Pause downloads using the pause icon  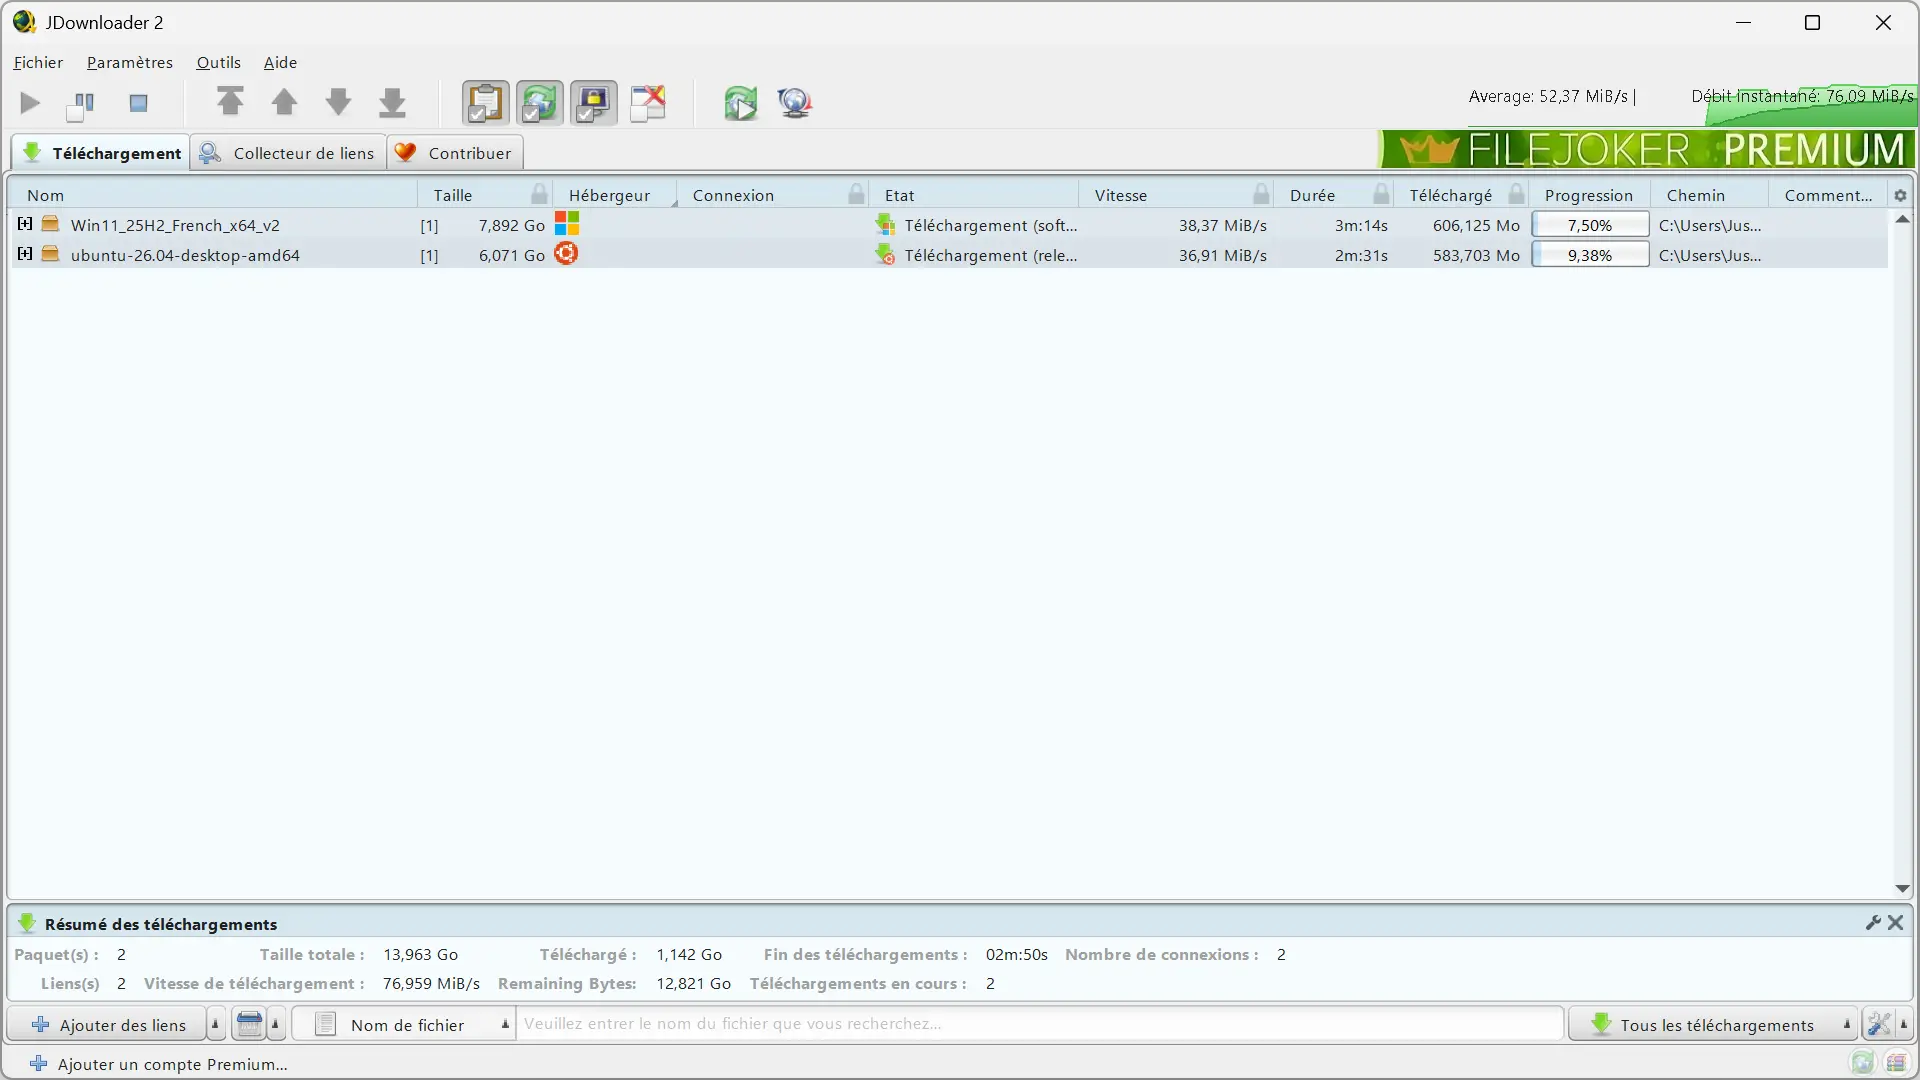pos(81,103)
